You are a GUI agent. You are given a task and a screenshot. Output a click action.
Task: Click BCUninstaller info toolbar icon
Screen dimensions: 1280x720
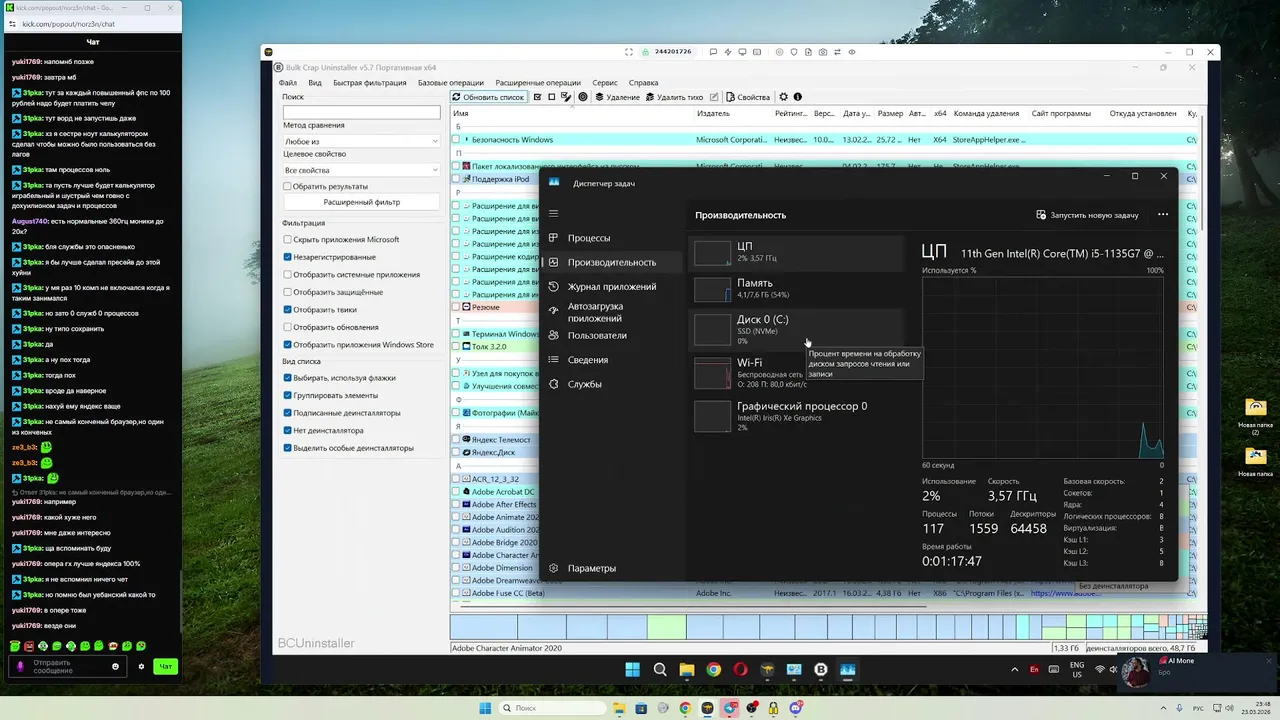tap(798, 97)
